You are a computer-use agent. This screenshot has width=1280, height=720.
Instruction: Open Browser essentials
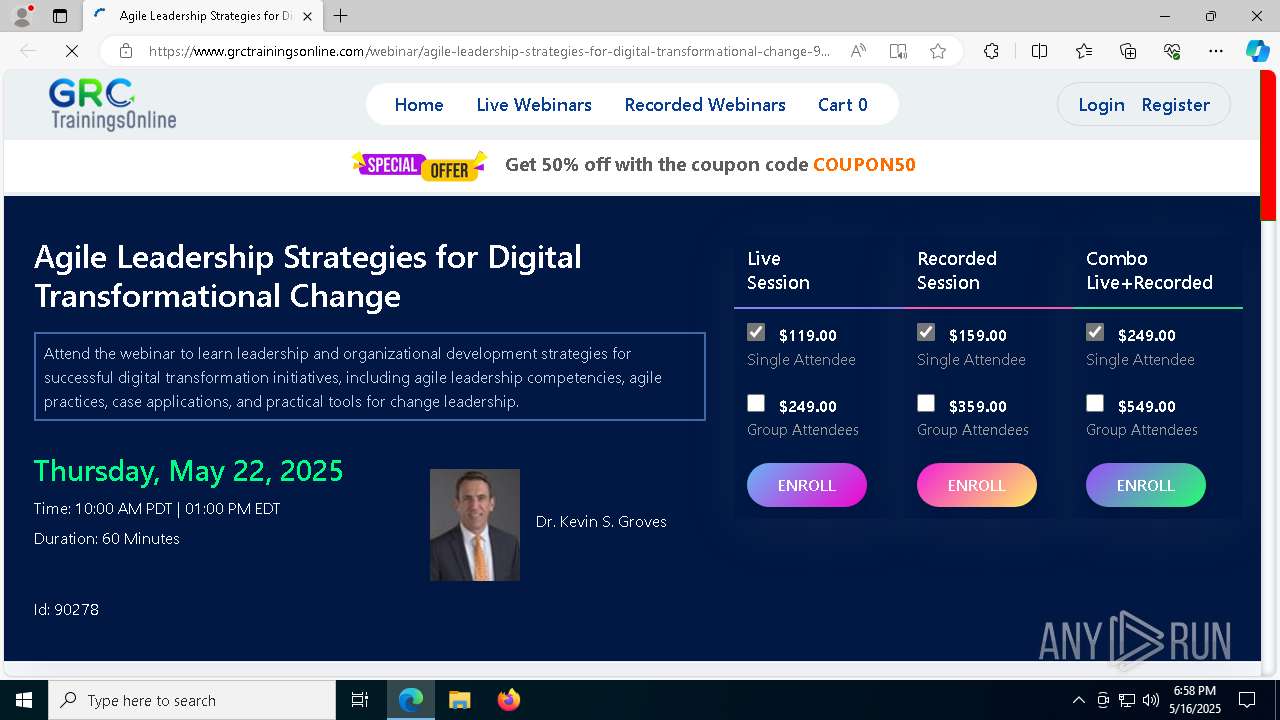tap(1172, 51)
